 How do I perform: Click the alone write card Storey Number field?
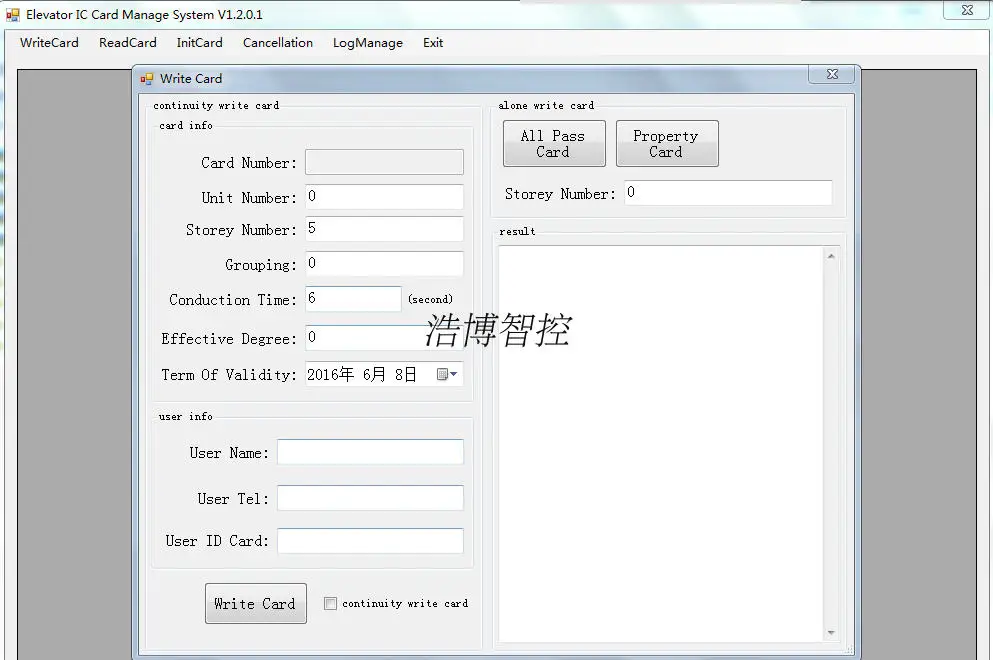tap(728, 193)
